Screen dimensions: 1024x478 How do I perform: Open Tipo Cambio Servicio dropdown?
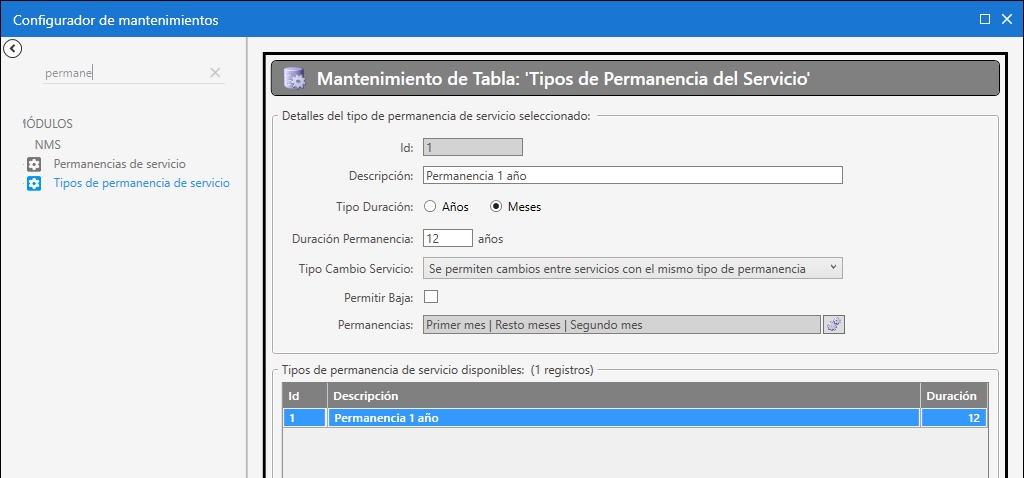[x=633, y=269]
